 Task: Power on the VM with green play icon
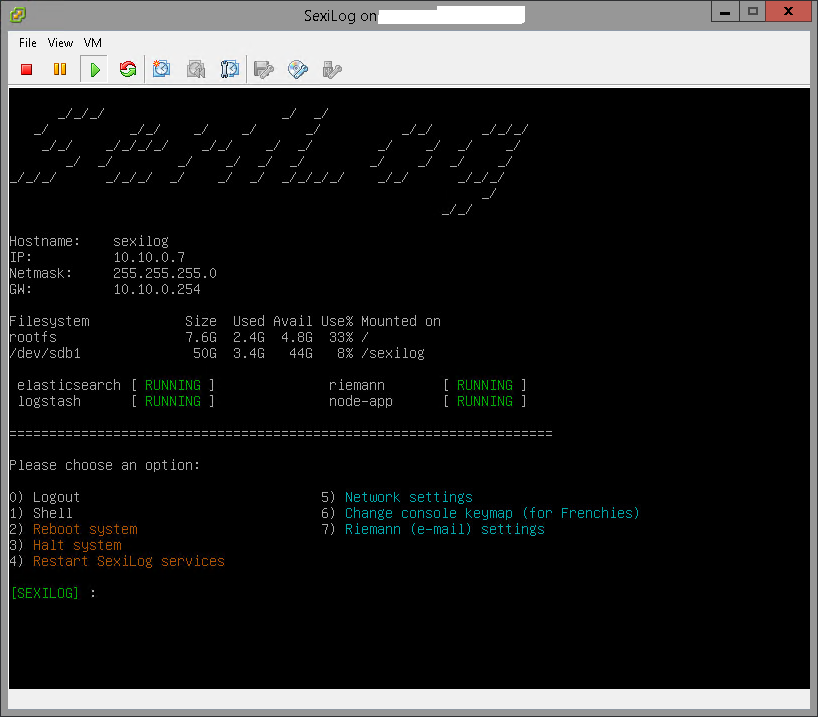coord(94,69)
